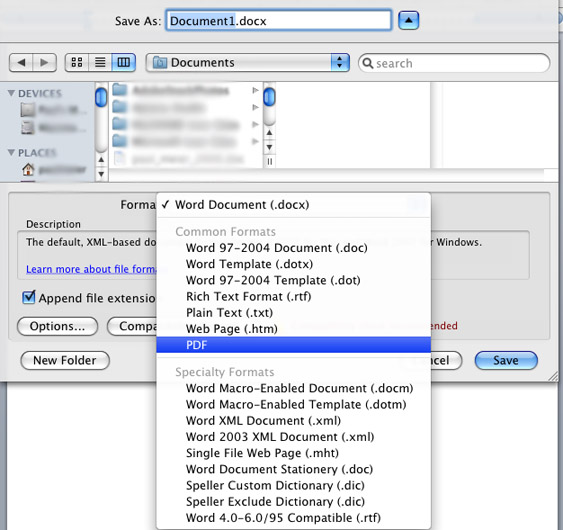Choose Word Document Stationery (.doc)
563x530 pixels.
point(293,469)
